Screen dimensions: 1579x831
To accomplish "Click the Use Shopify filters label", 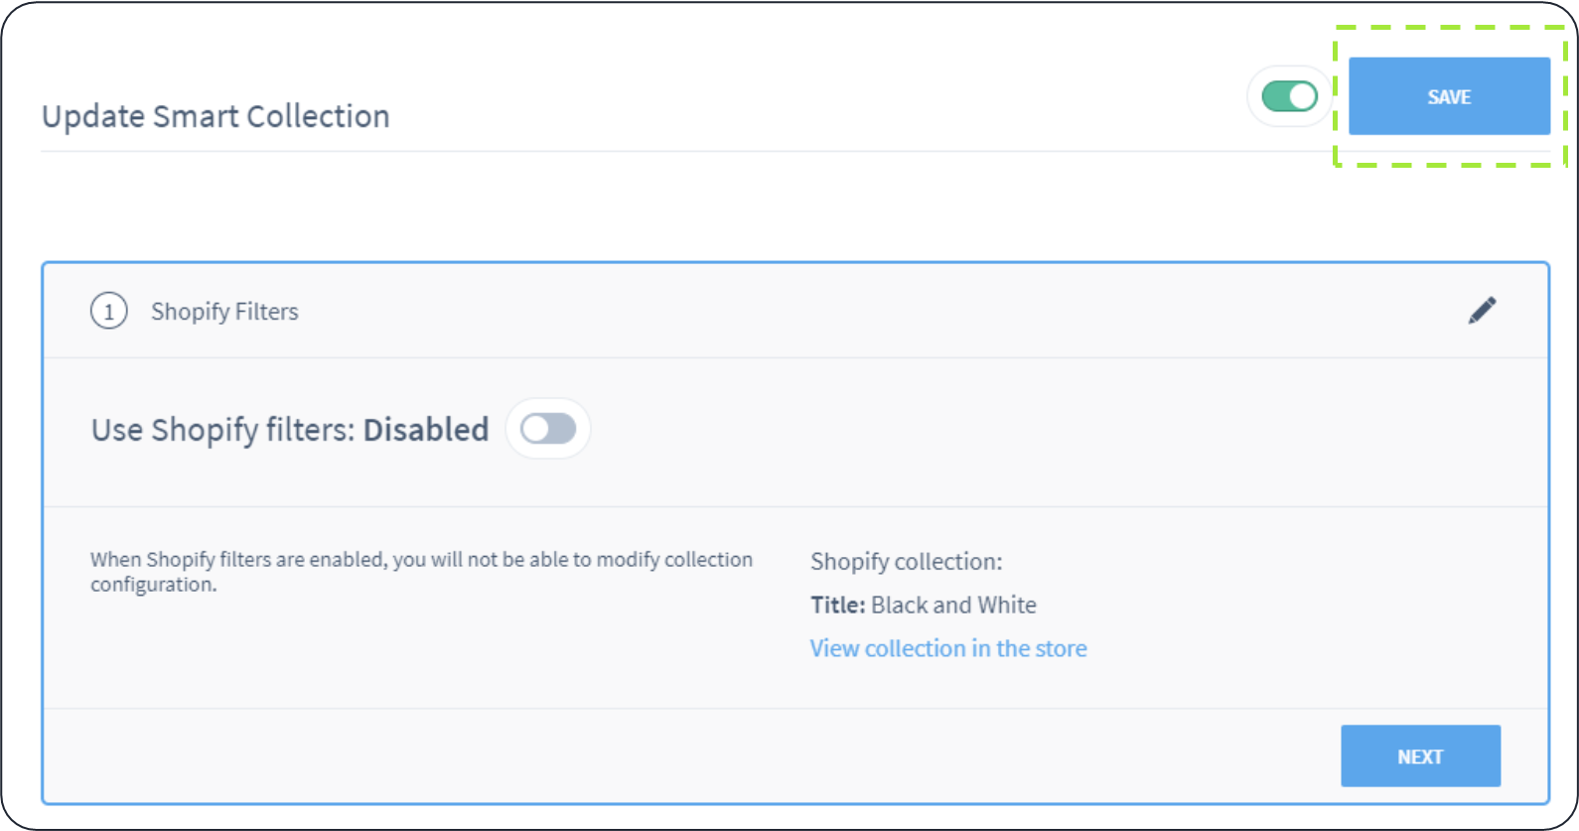I will tap(223, 430).
